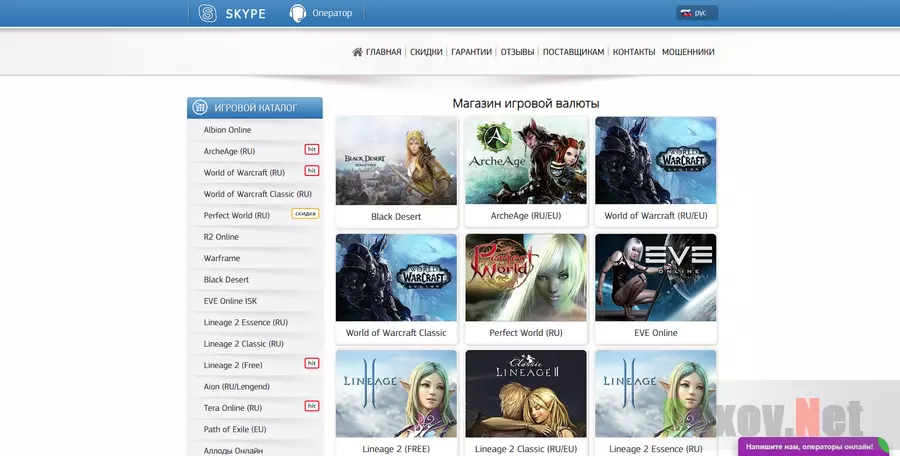Open the ПОСТАВЩИКАМ menu item
Viewport: 900px width, 456px height.
573,52
